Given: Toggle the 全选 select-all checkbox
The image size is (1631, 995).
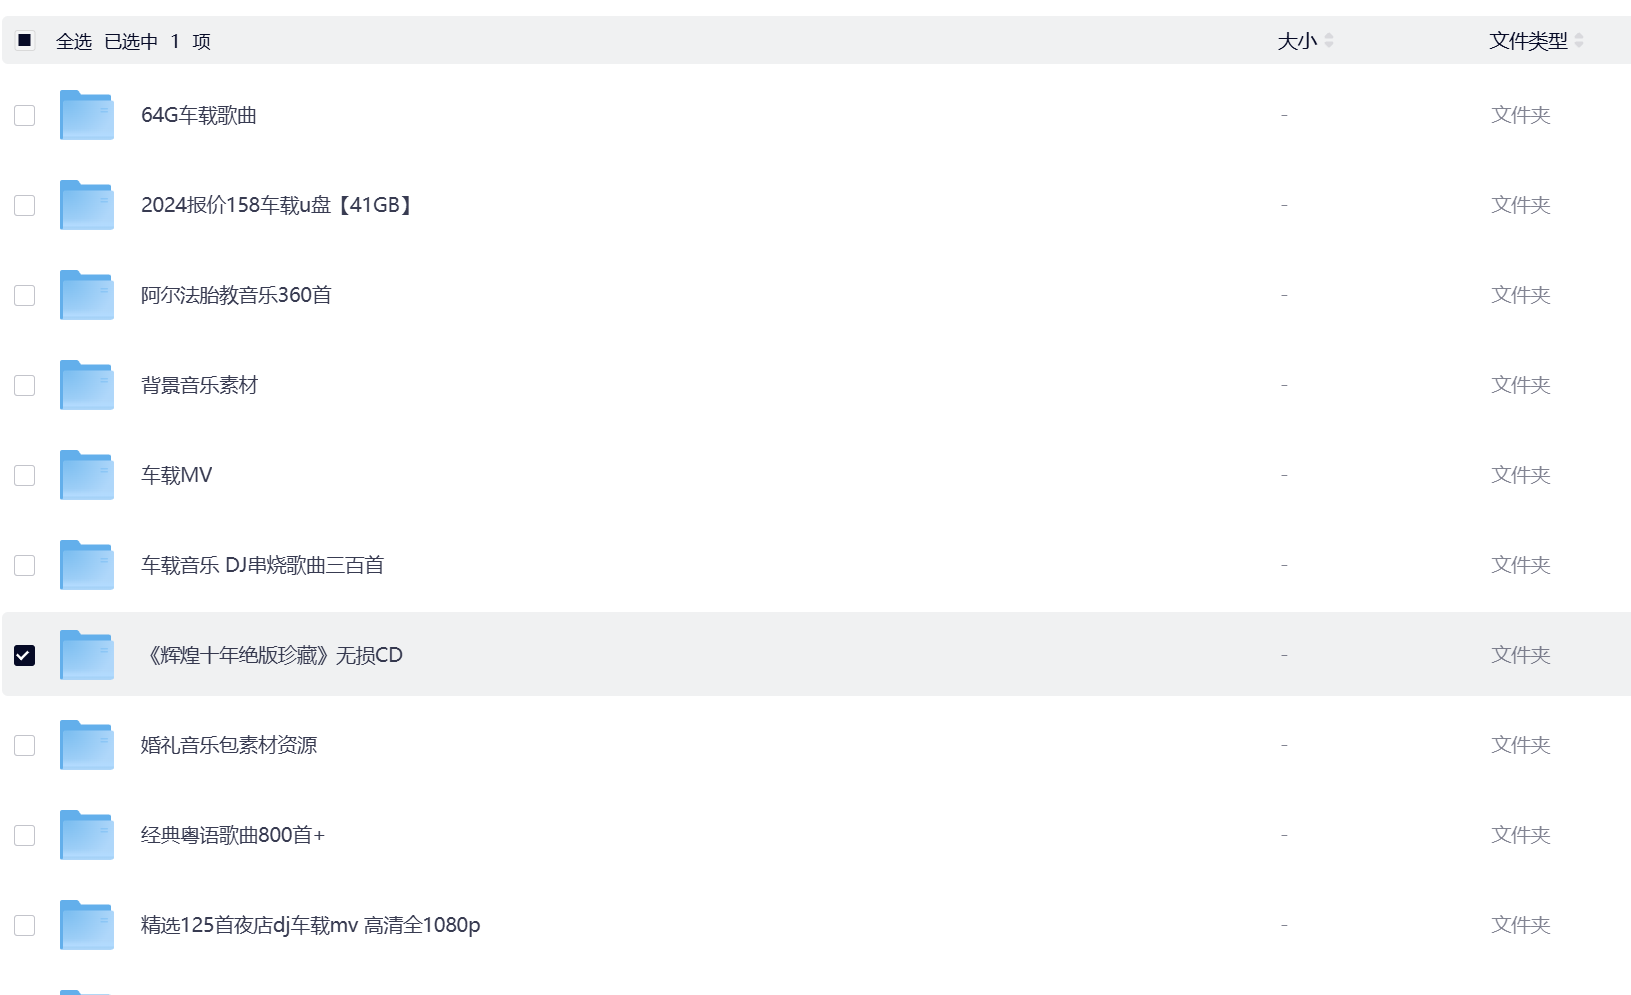Looking at the screenshot, I should pyautogui.click(x=25, y=40).
